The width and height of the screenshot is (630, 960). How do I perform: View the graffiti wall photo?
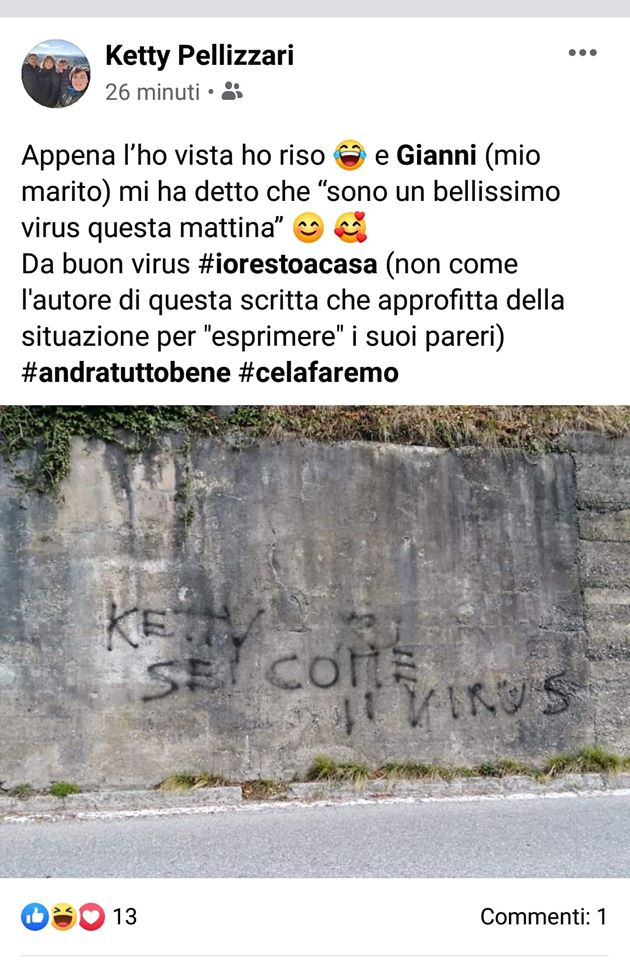[315, 641]
